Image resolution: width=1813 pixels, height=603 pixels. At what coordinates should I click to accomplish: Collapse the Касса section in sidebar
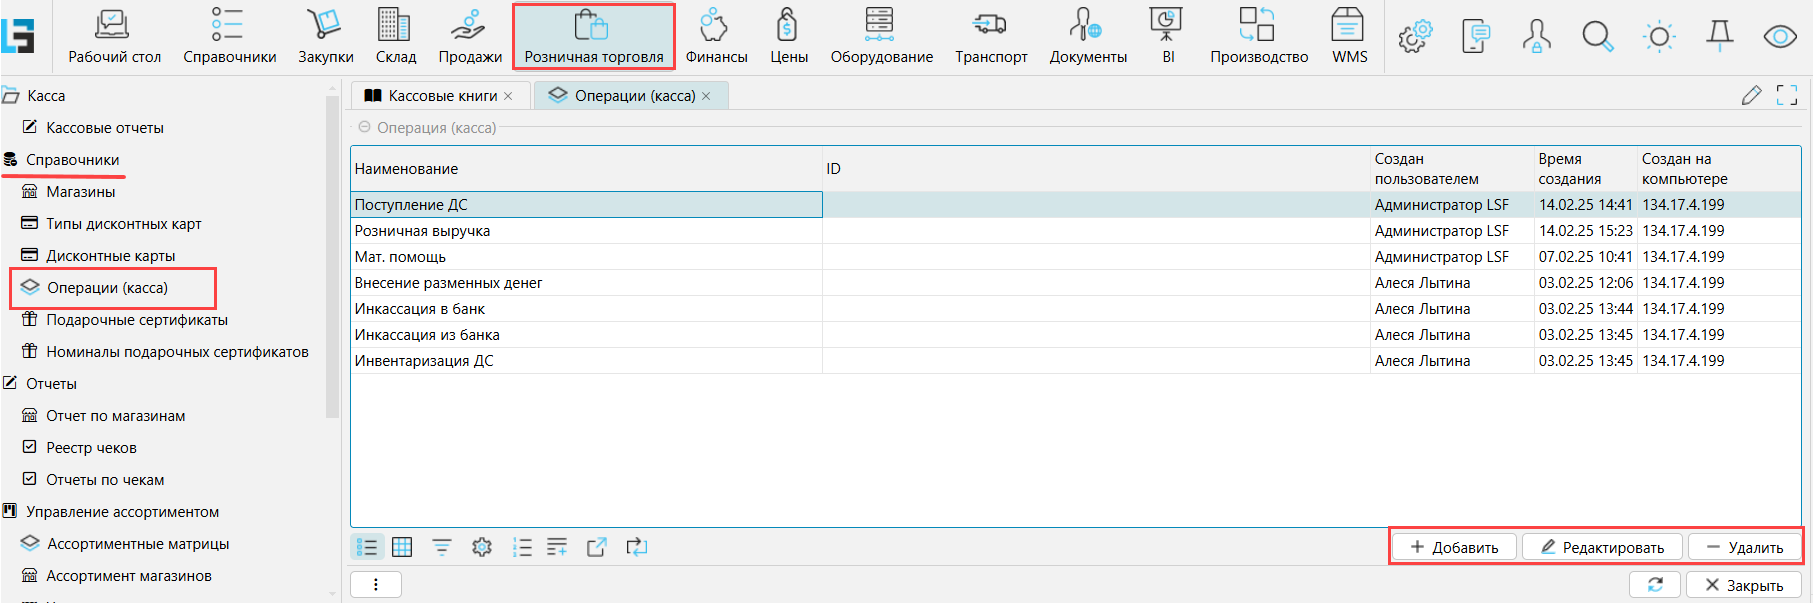pyautogui.click(x=11, y=96)
